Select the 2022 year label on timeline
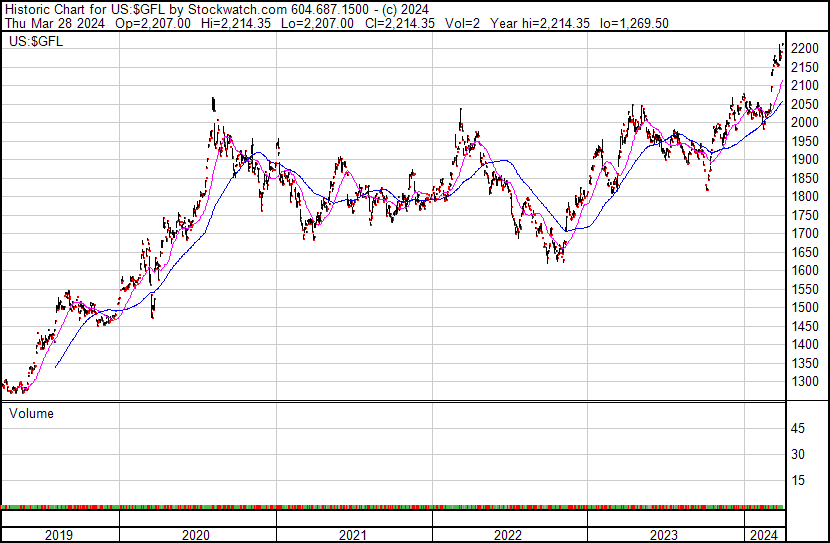Viewport: 830px width, 543px height. 509,536
